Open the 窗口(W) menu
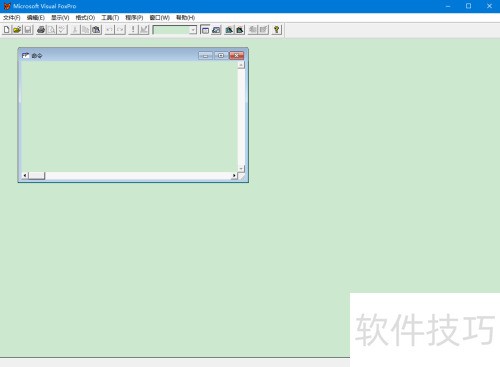 click(x=159, y=18)
